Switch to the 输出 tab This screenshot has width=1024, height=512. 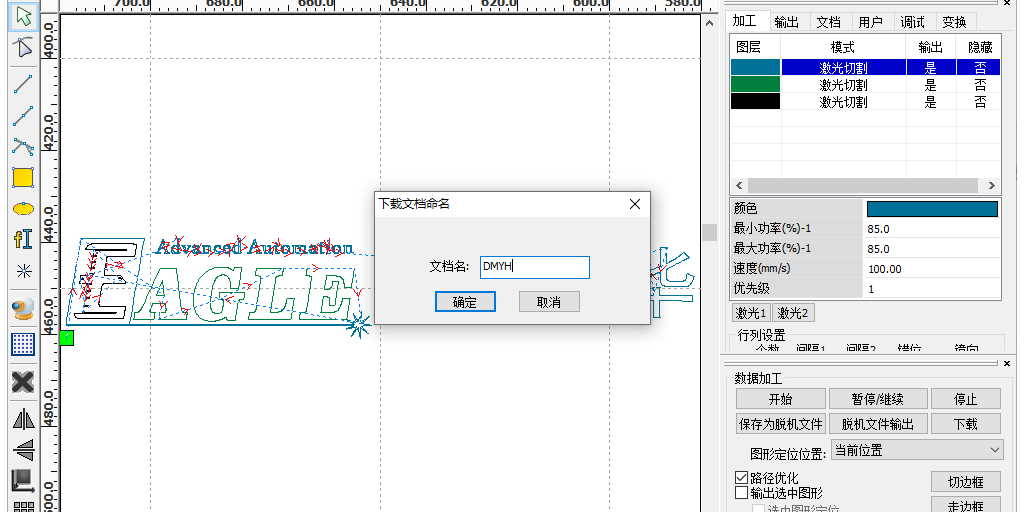coord(787,22)
